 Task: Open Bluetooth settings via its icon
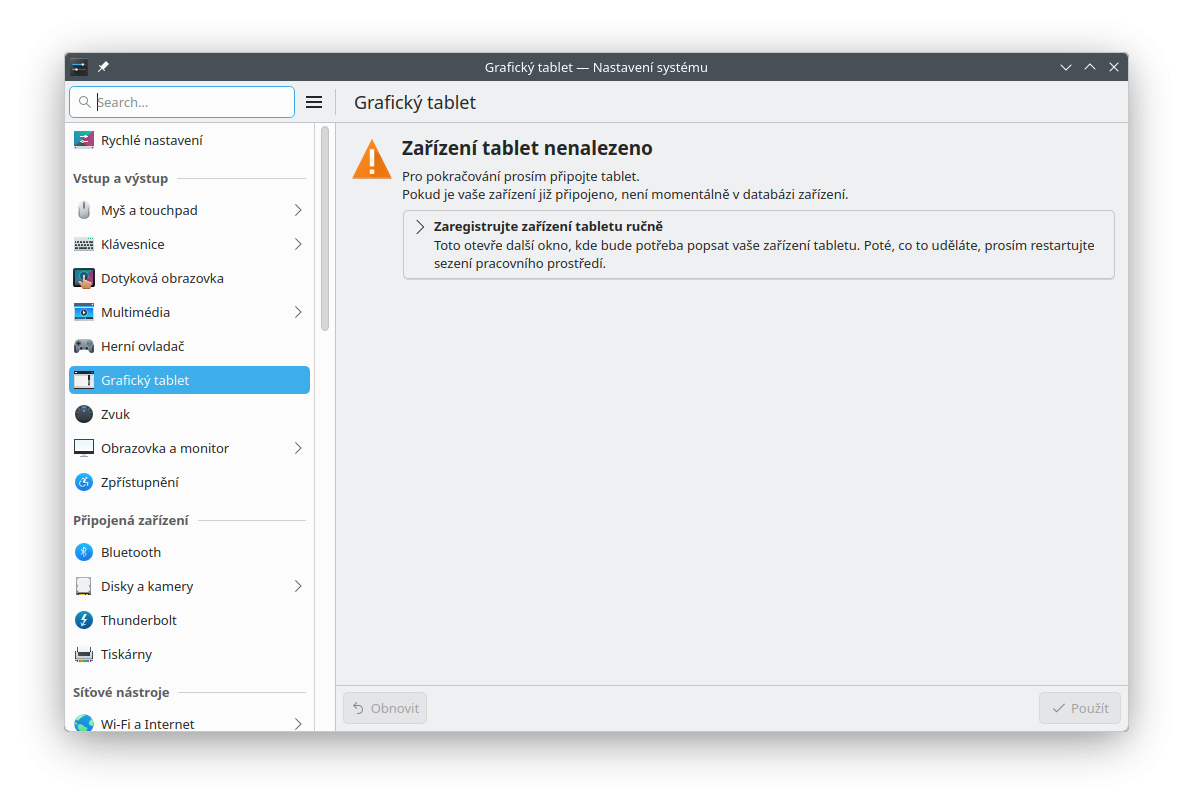click(84, 552)
